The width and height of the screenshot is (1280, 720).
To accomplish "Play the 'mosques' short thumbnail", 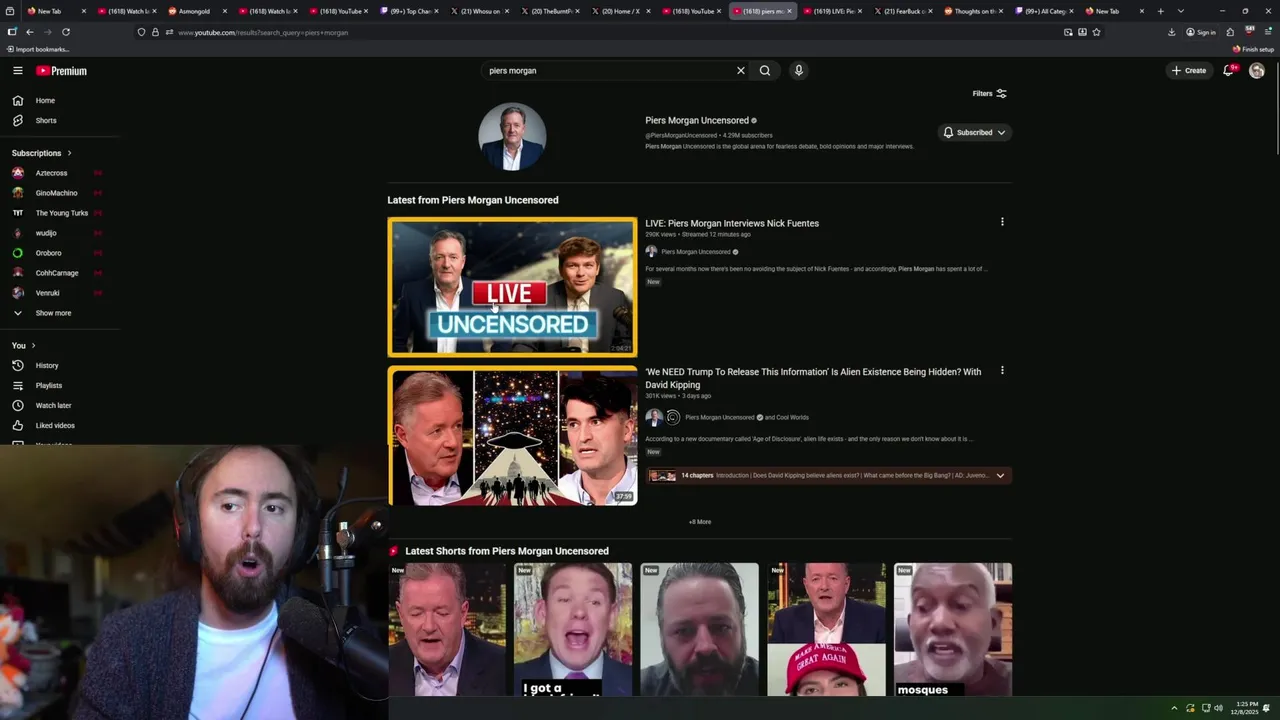I will [953, 629].
